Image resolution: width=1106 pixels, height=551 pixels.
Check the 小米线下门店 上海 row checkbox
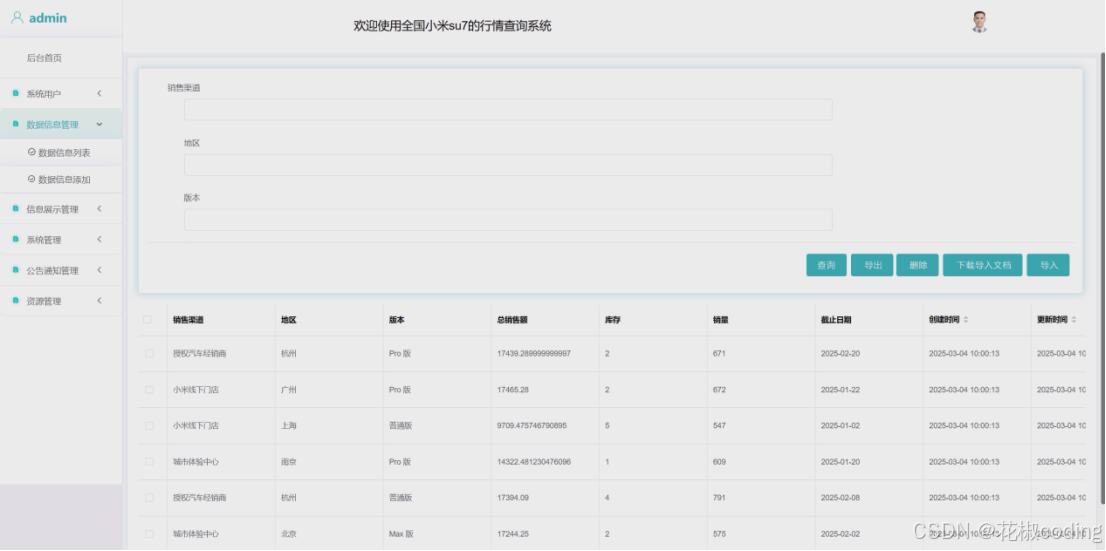(149, 425)
